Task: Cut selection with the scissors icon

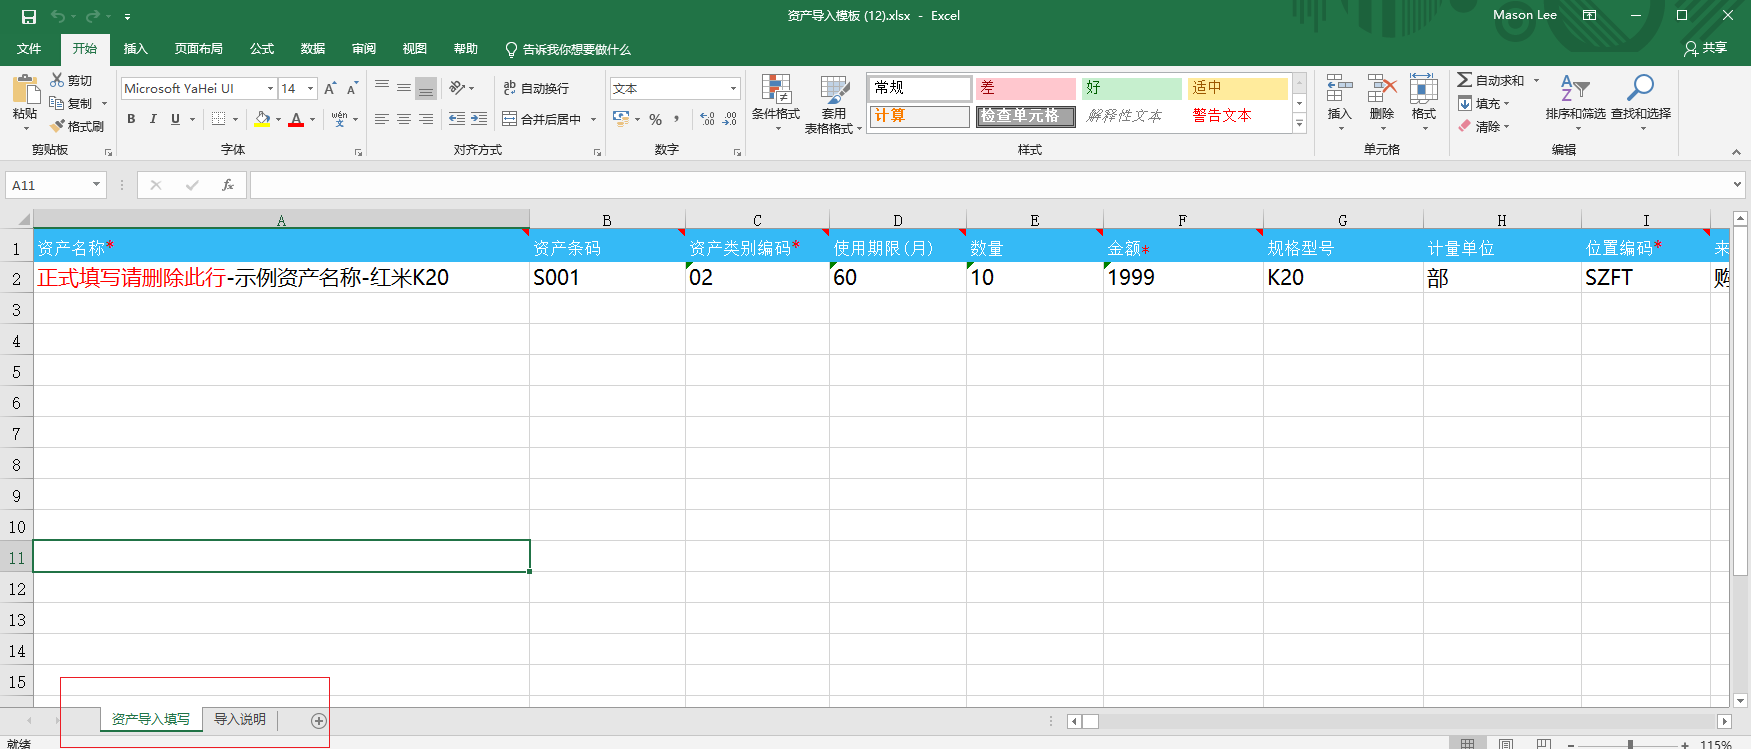Action: [58, 80]
